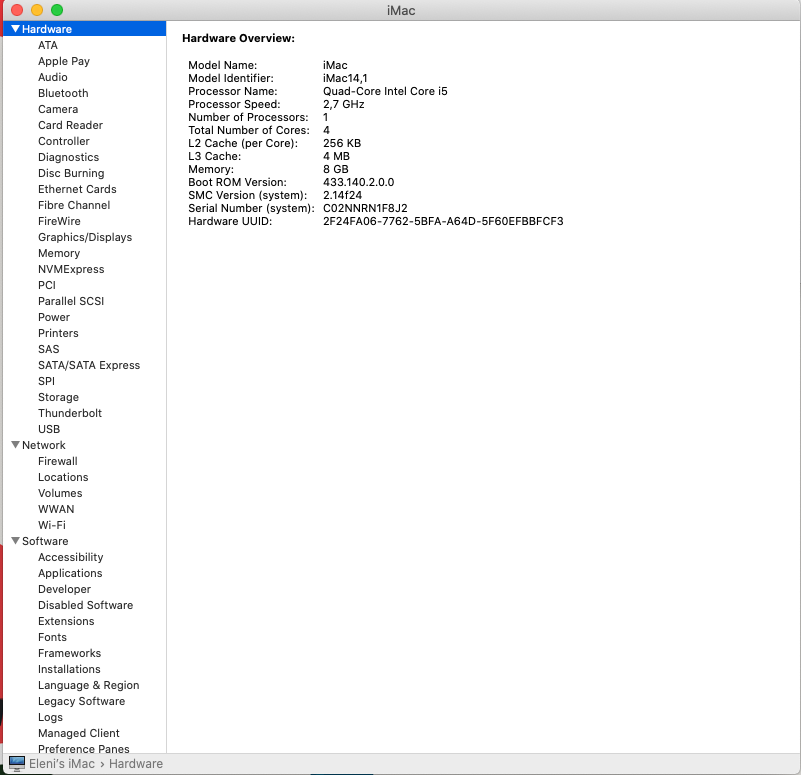Select the Software category label

(45, 541)
